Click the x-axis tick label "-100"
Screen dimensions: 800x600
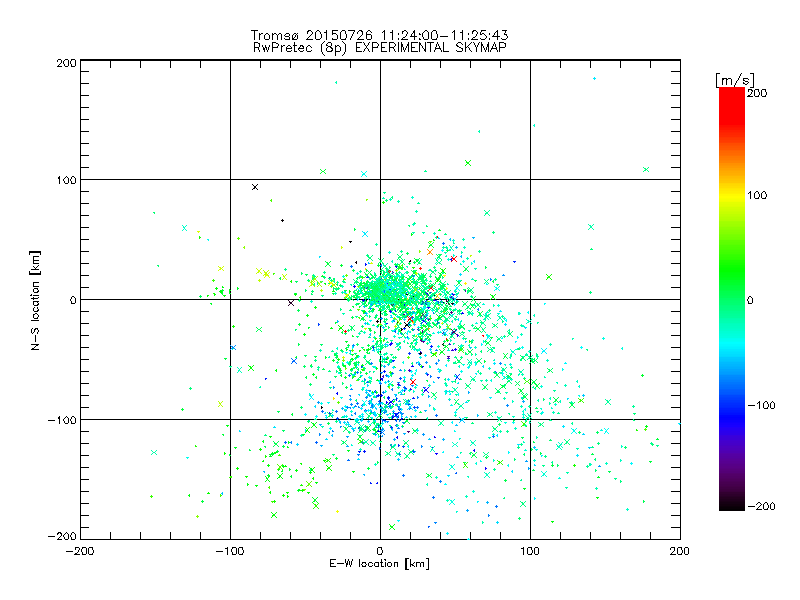[230, 551]
